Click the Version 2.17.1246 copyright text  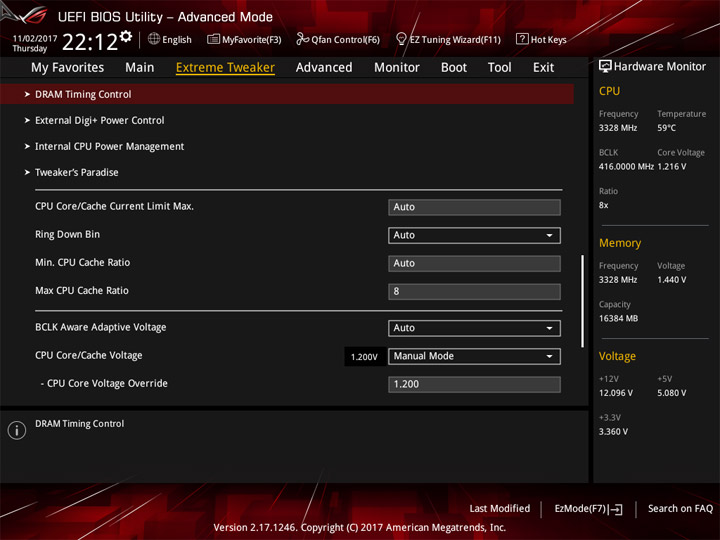click(360, 528)
